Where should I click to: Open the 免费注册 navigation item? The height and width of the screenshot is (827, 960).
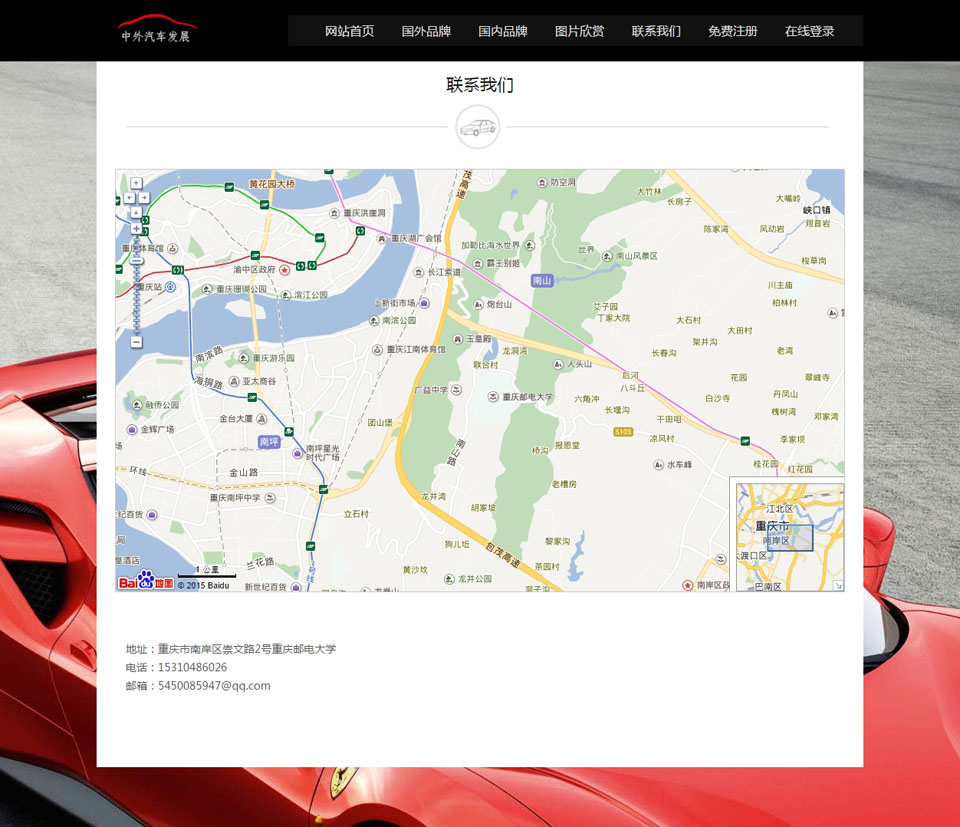(x=732, y=31)
